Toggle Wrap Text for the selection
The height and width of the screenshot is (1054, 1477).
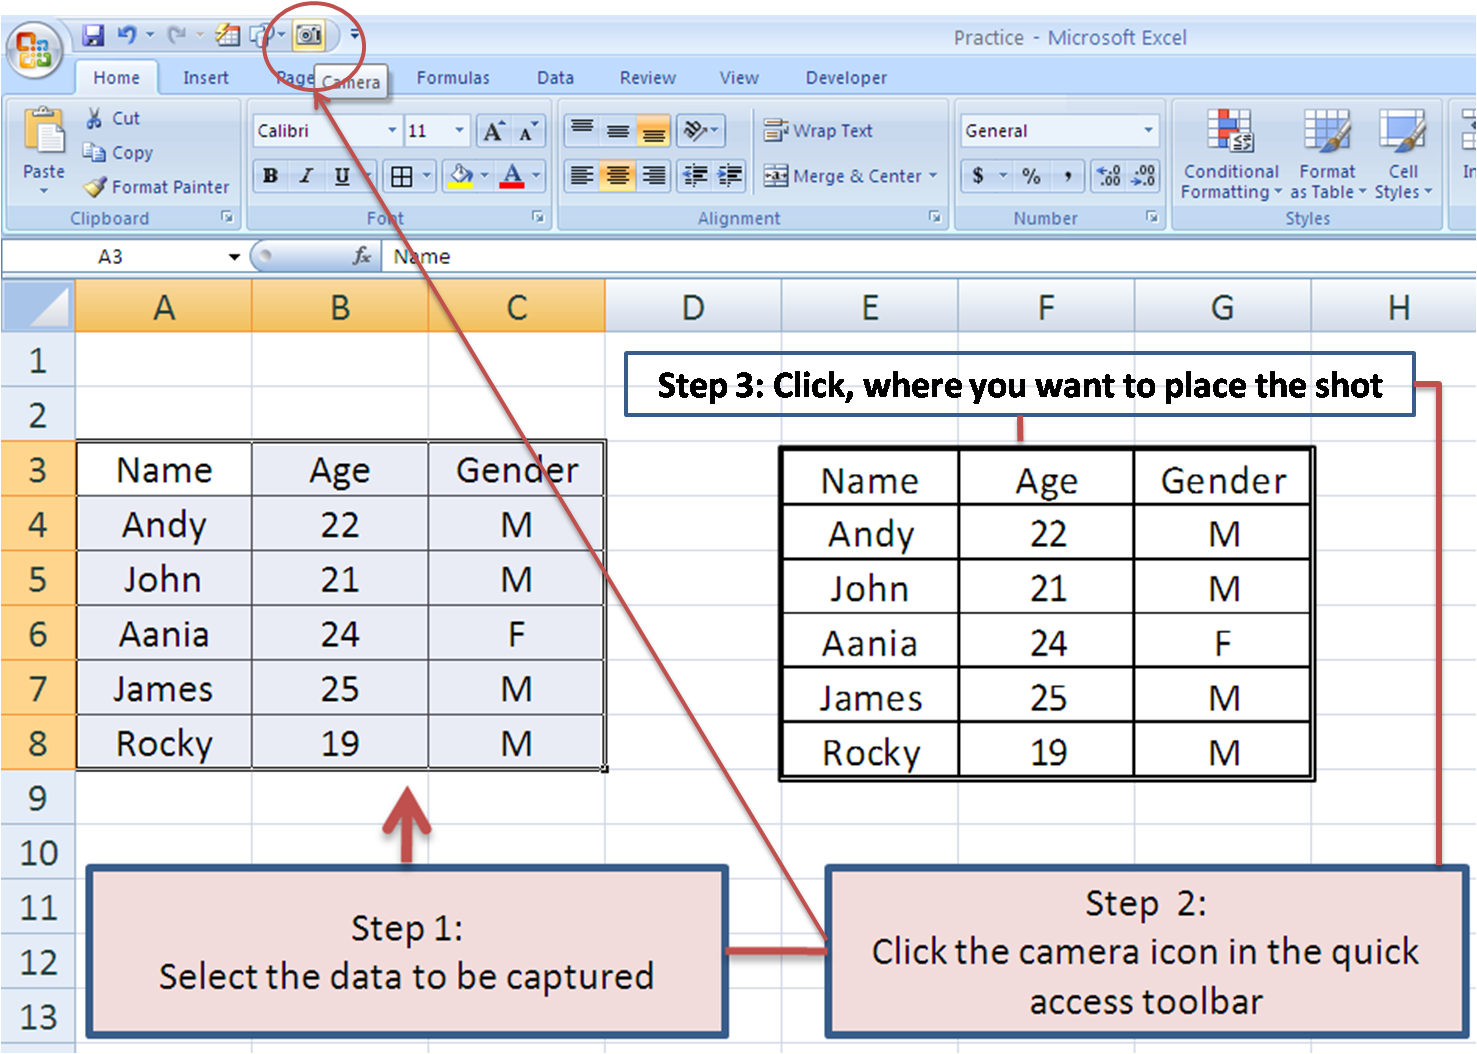coord(826,130)
